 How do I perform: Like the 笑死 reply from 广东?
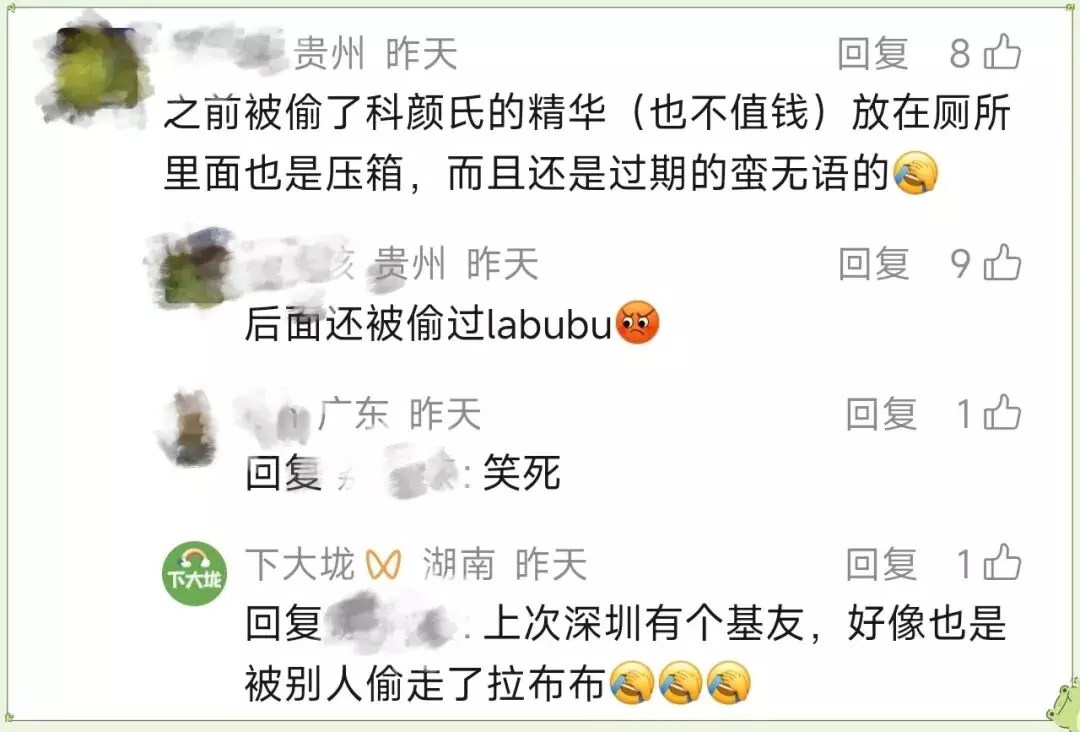coord(1002,412)
